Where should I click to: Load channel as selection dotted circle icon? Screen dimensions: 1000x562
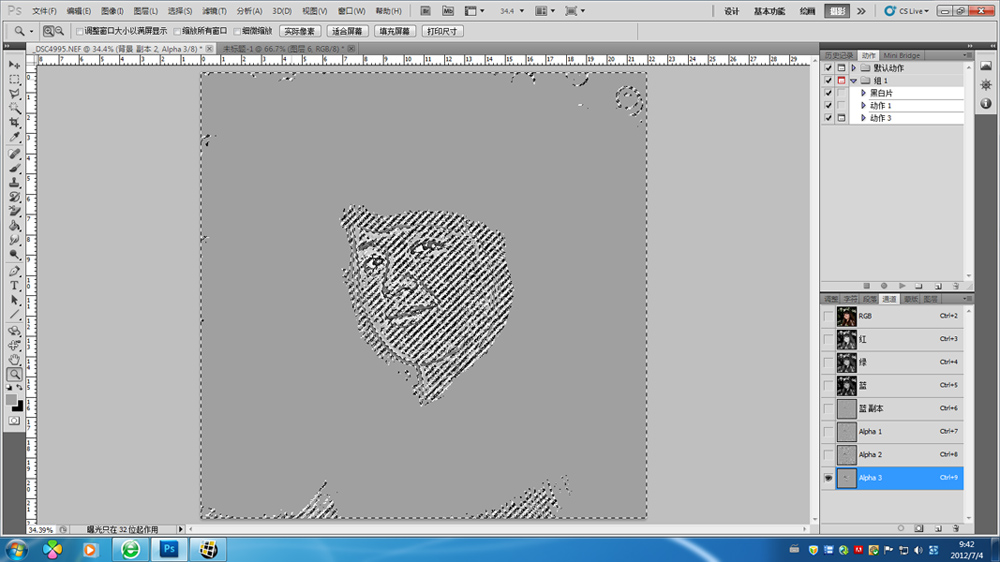pyautogui.click(x=899, y=527)
